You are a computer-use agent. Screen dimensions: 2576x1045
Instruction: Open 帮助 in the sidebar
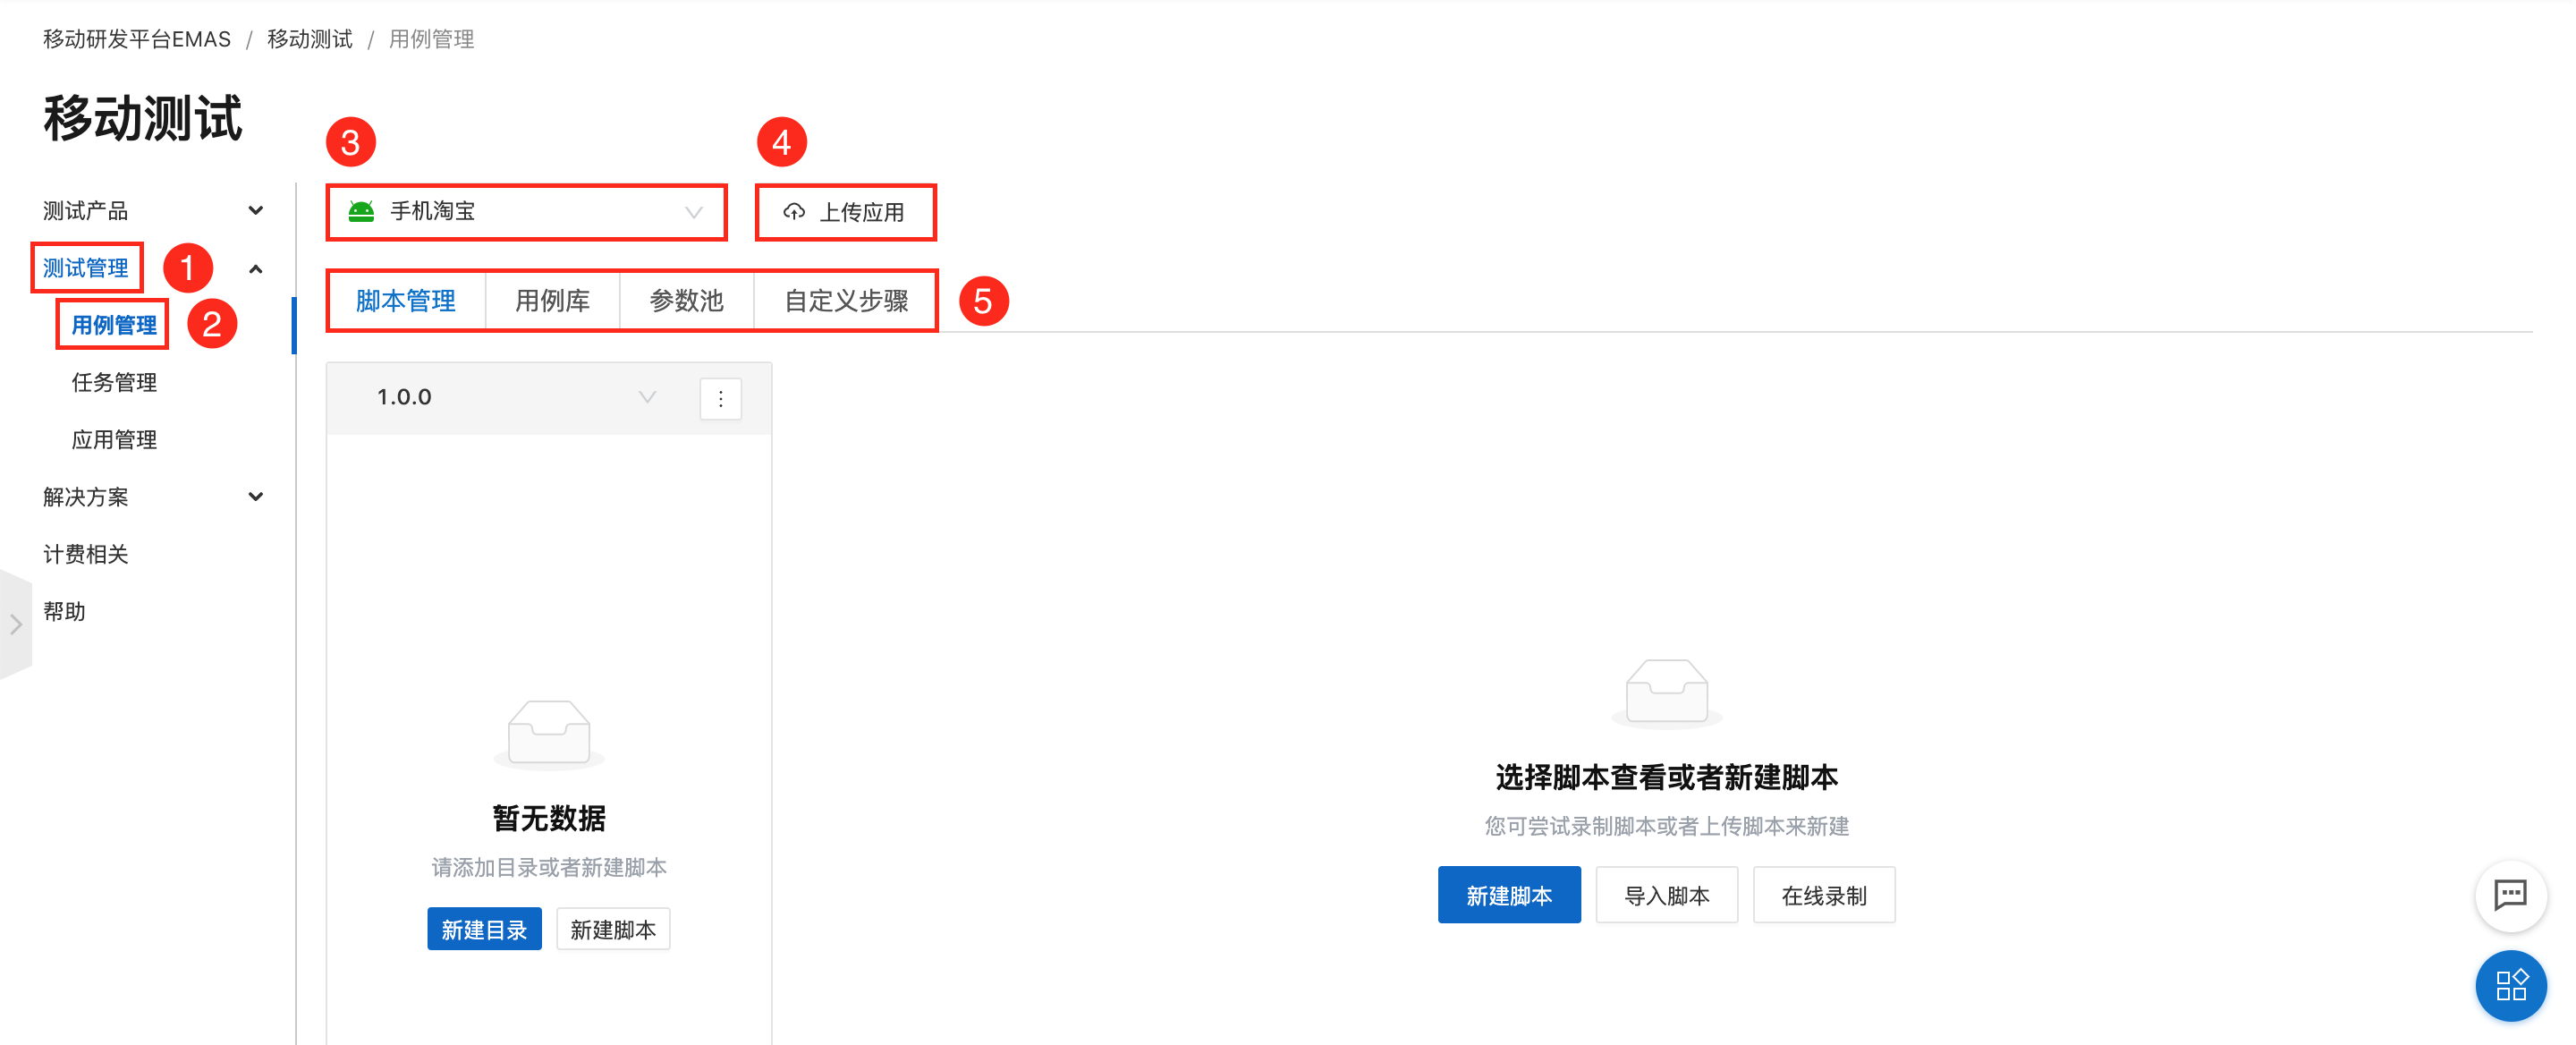[x=64, y=611]
